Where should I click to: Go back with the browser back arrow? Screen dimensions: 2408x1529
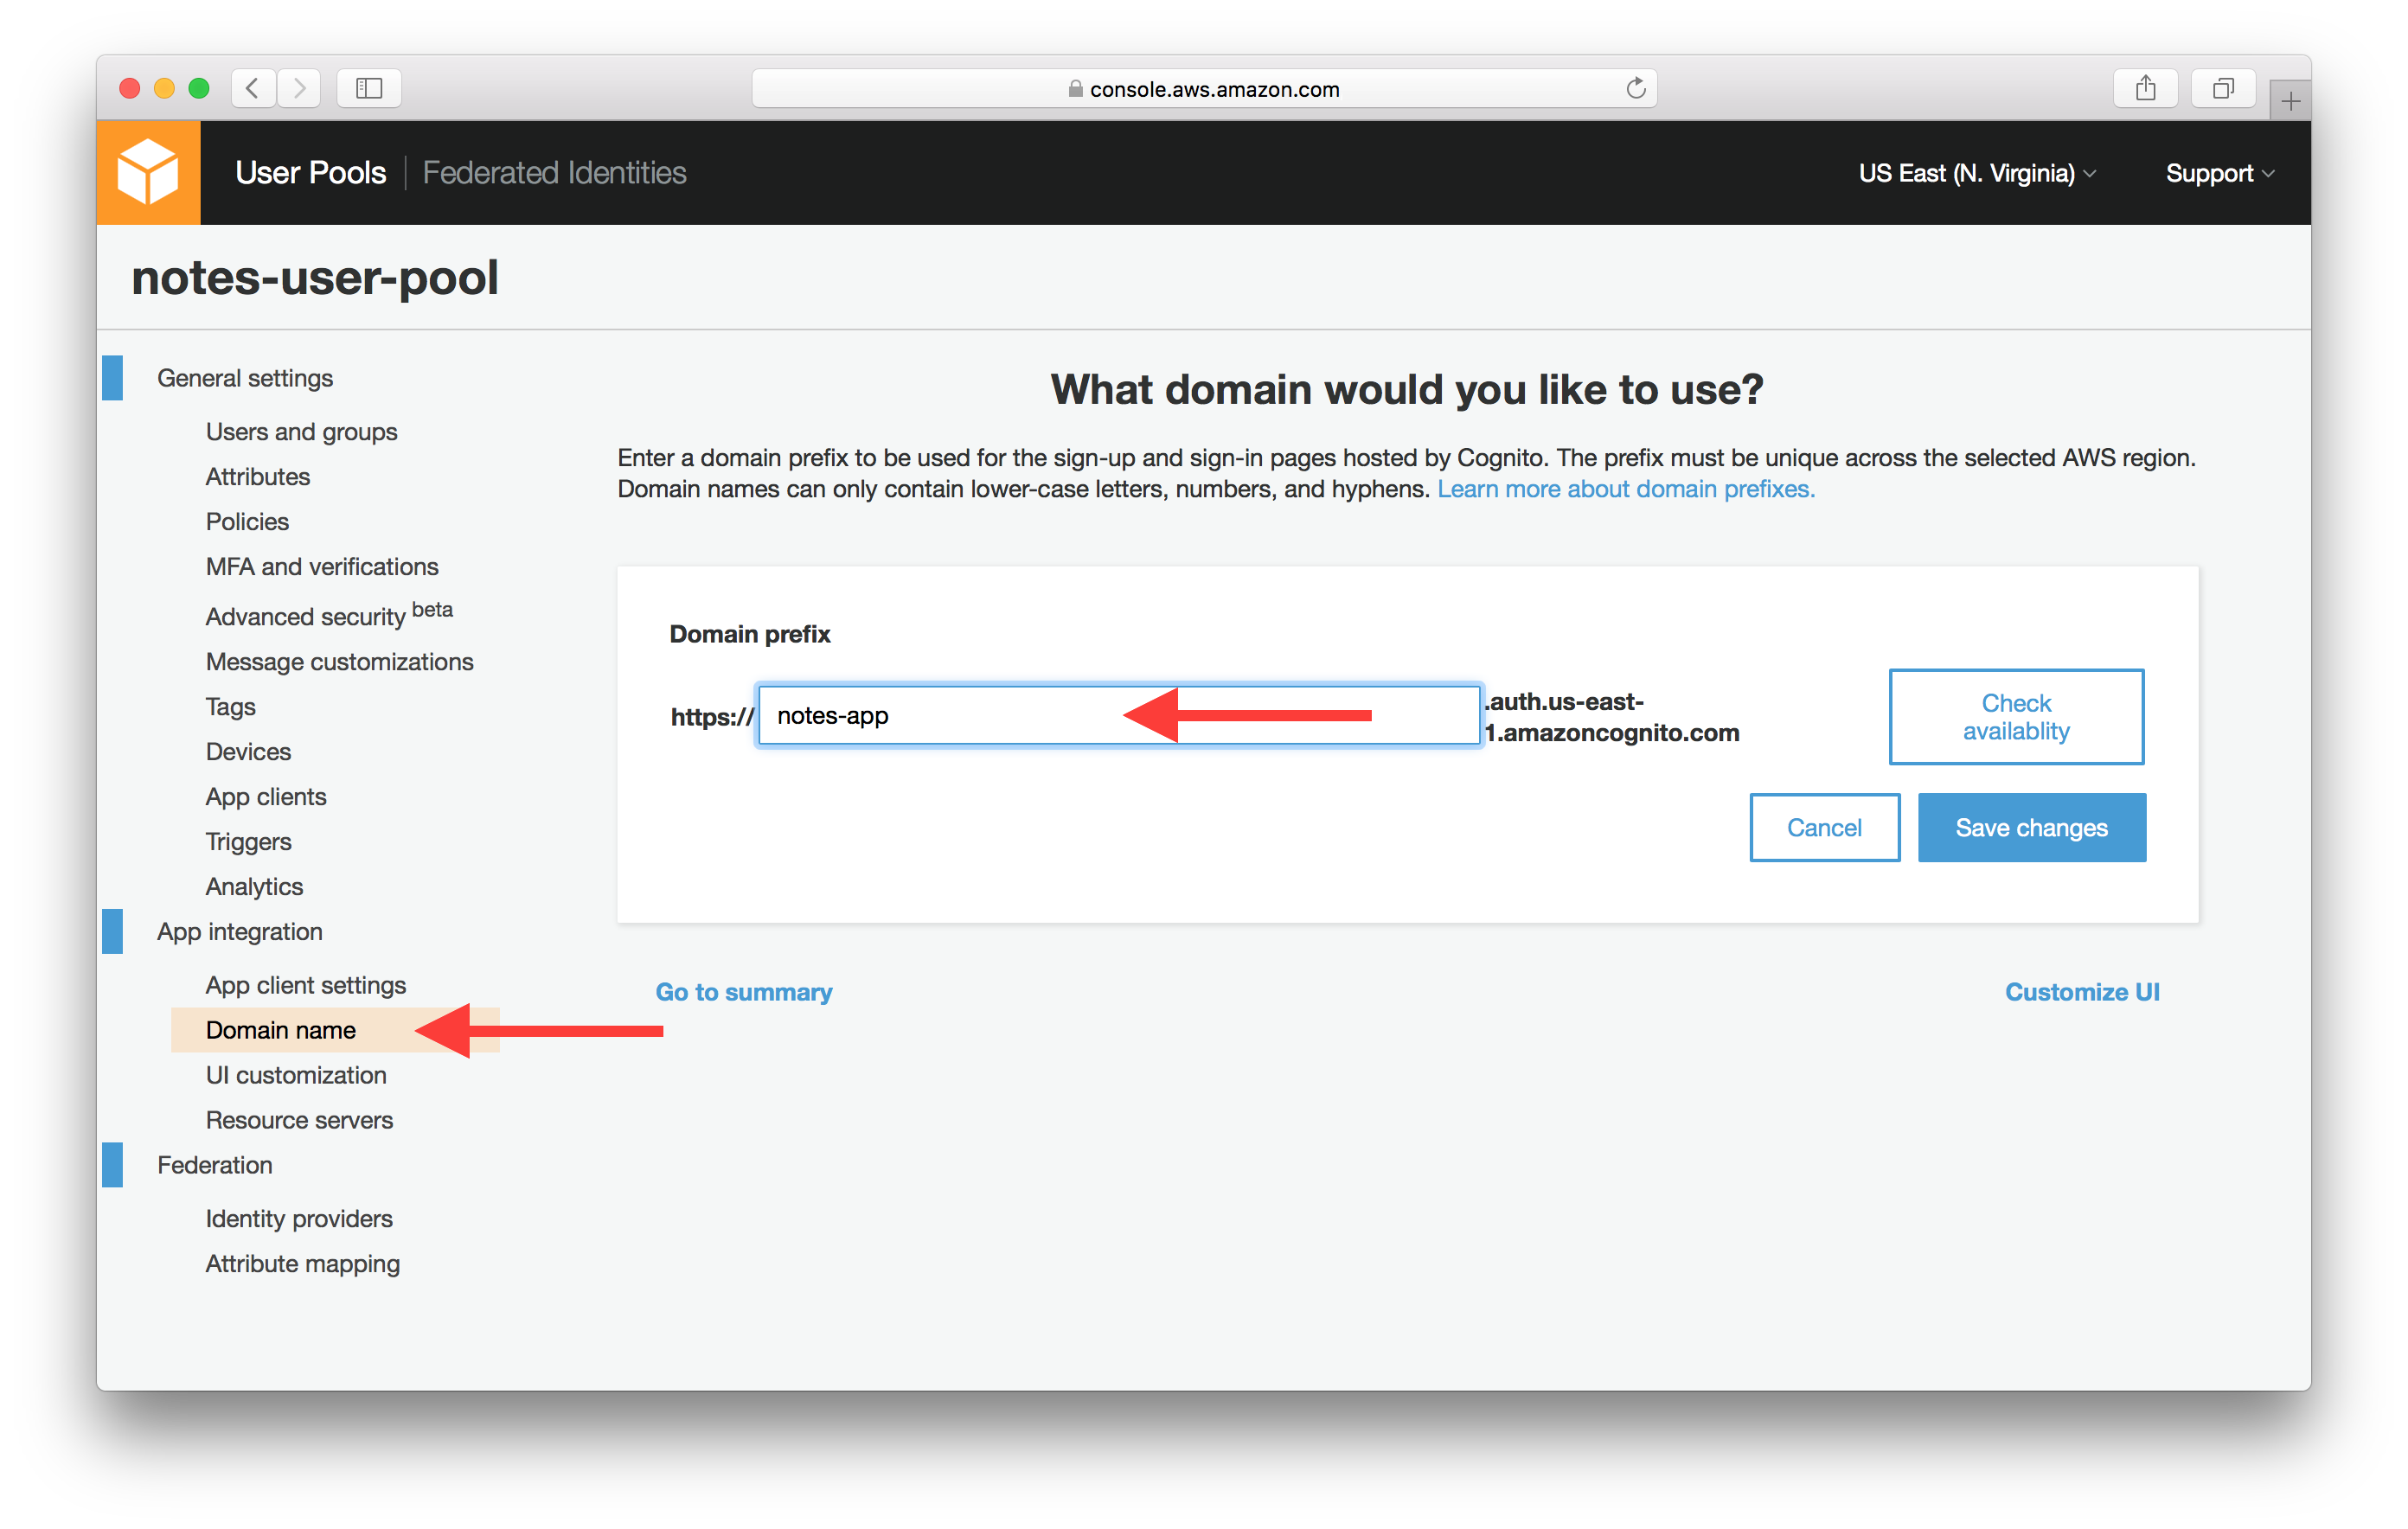coord(253,88)
